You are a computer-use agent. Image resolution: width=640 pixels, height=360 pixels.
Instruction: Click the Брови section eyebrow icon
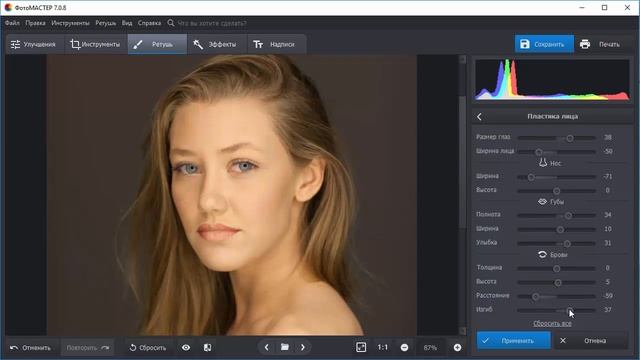542,255
